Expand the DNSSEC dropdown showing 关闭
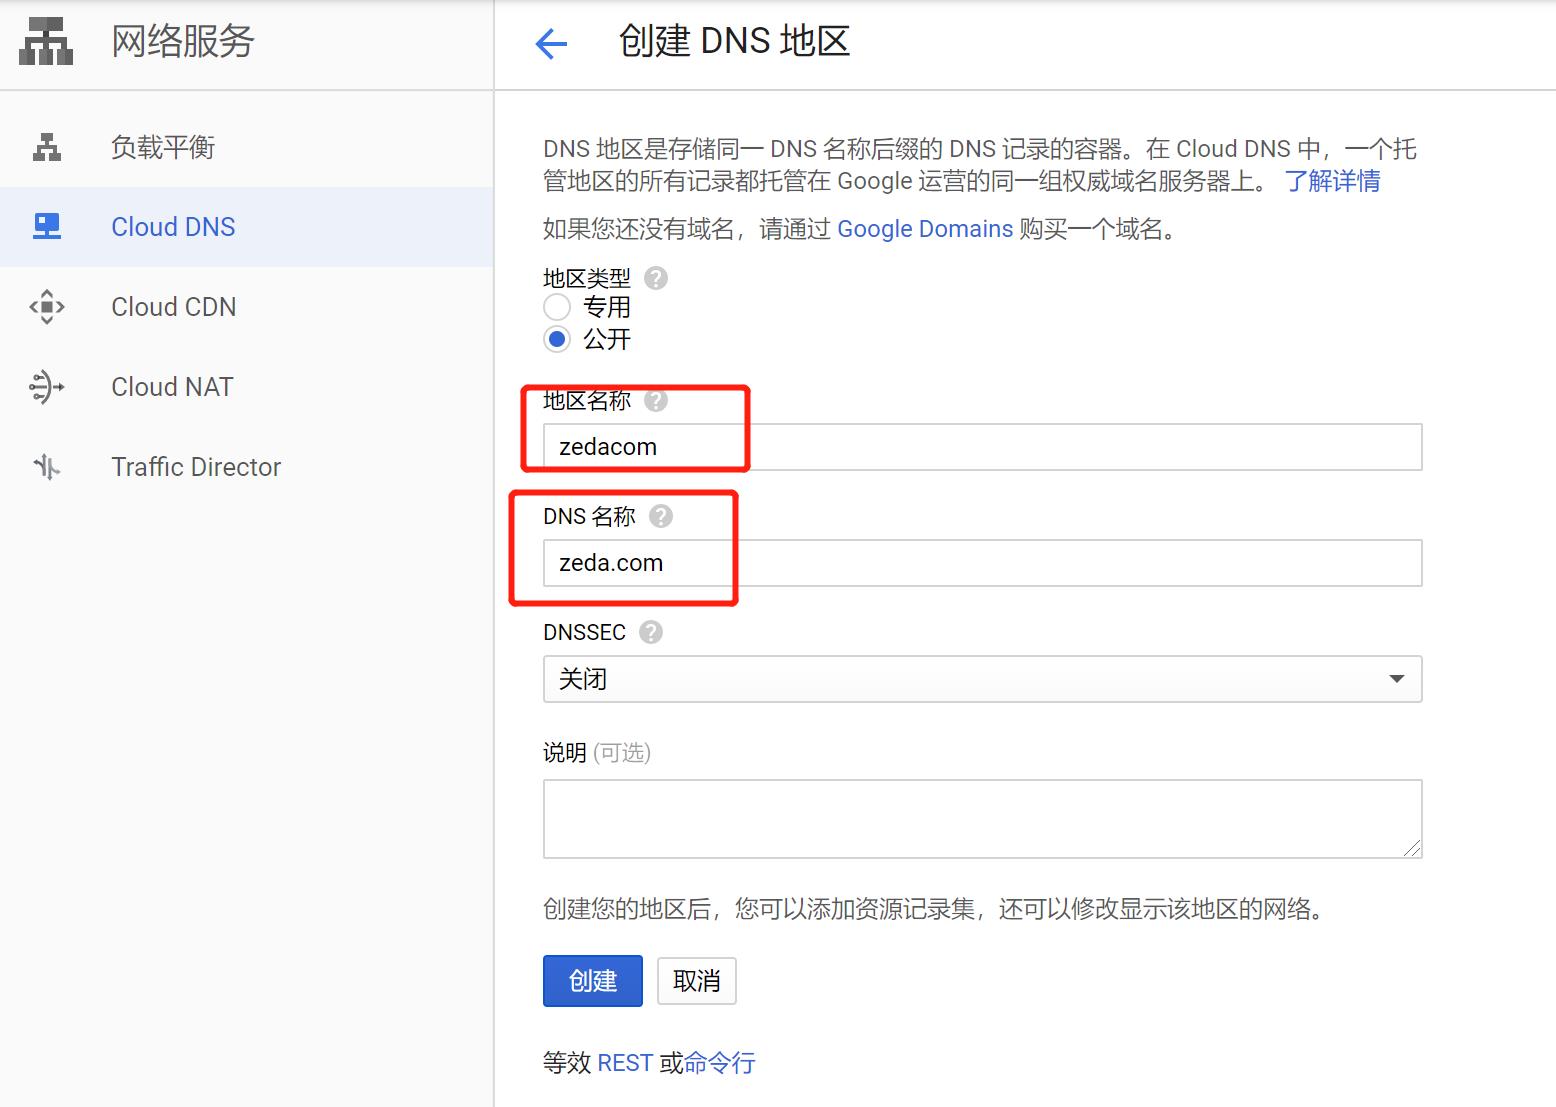Image resolution: width=1556 pixels, height=1107 pixels. point(981,679)
